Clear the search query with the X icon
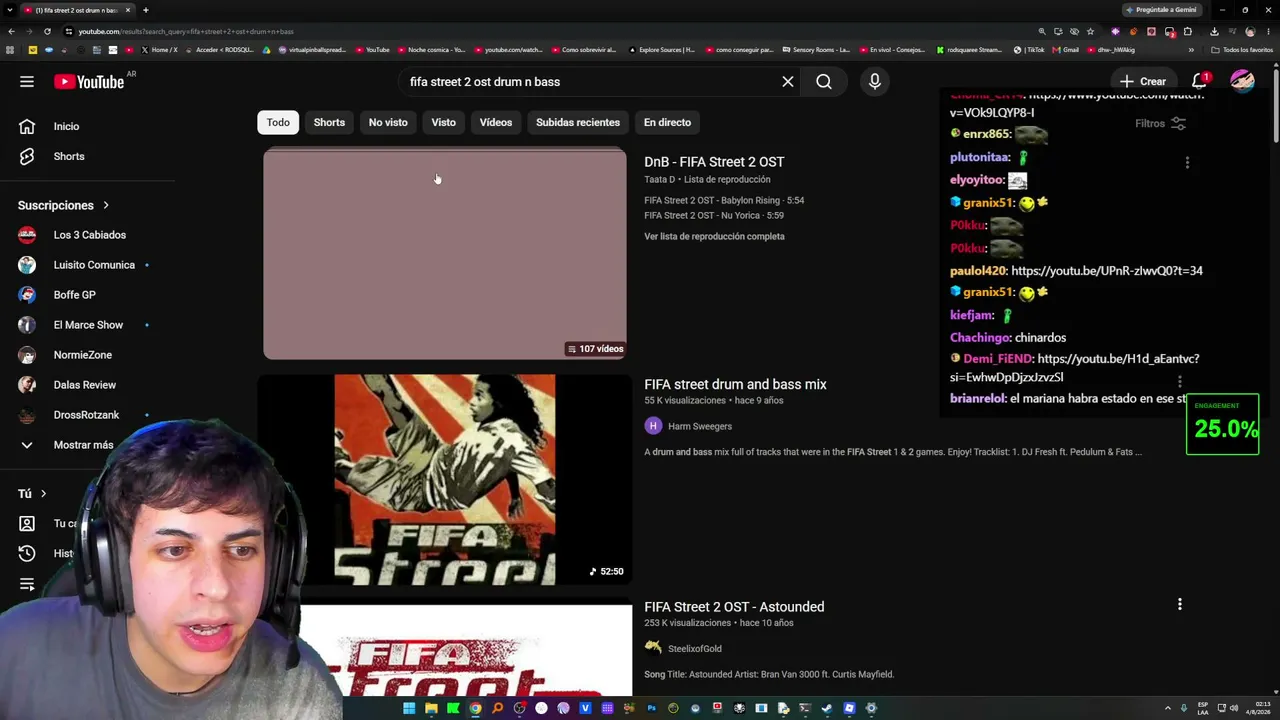 coord(788,82)
